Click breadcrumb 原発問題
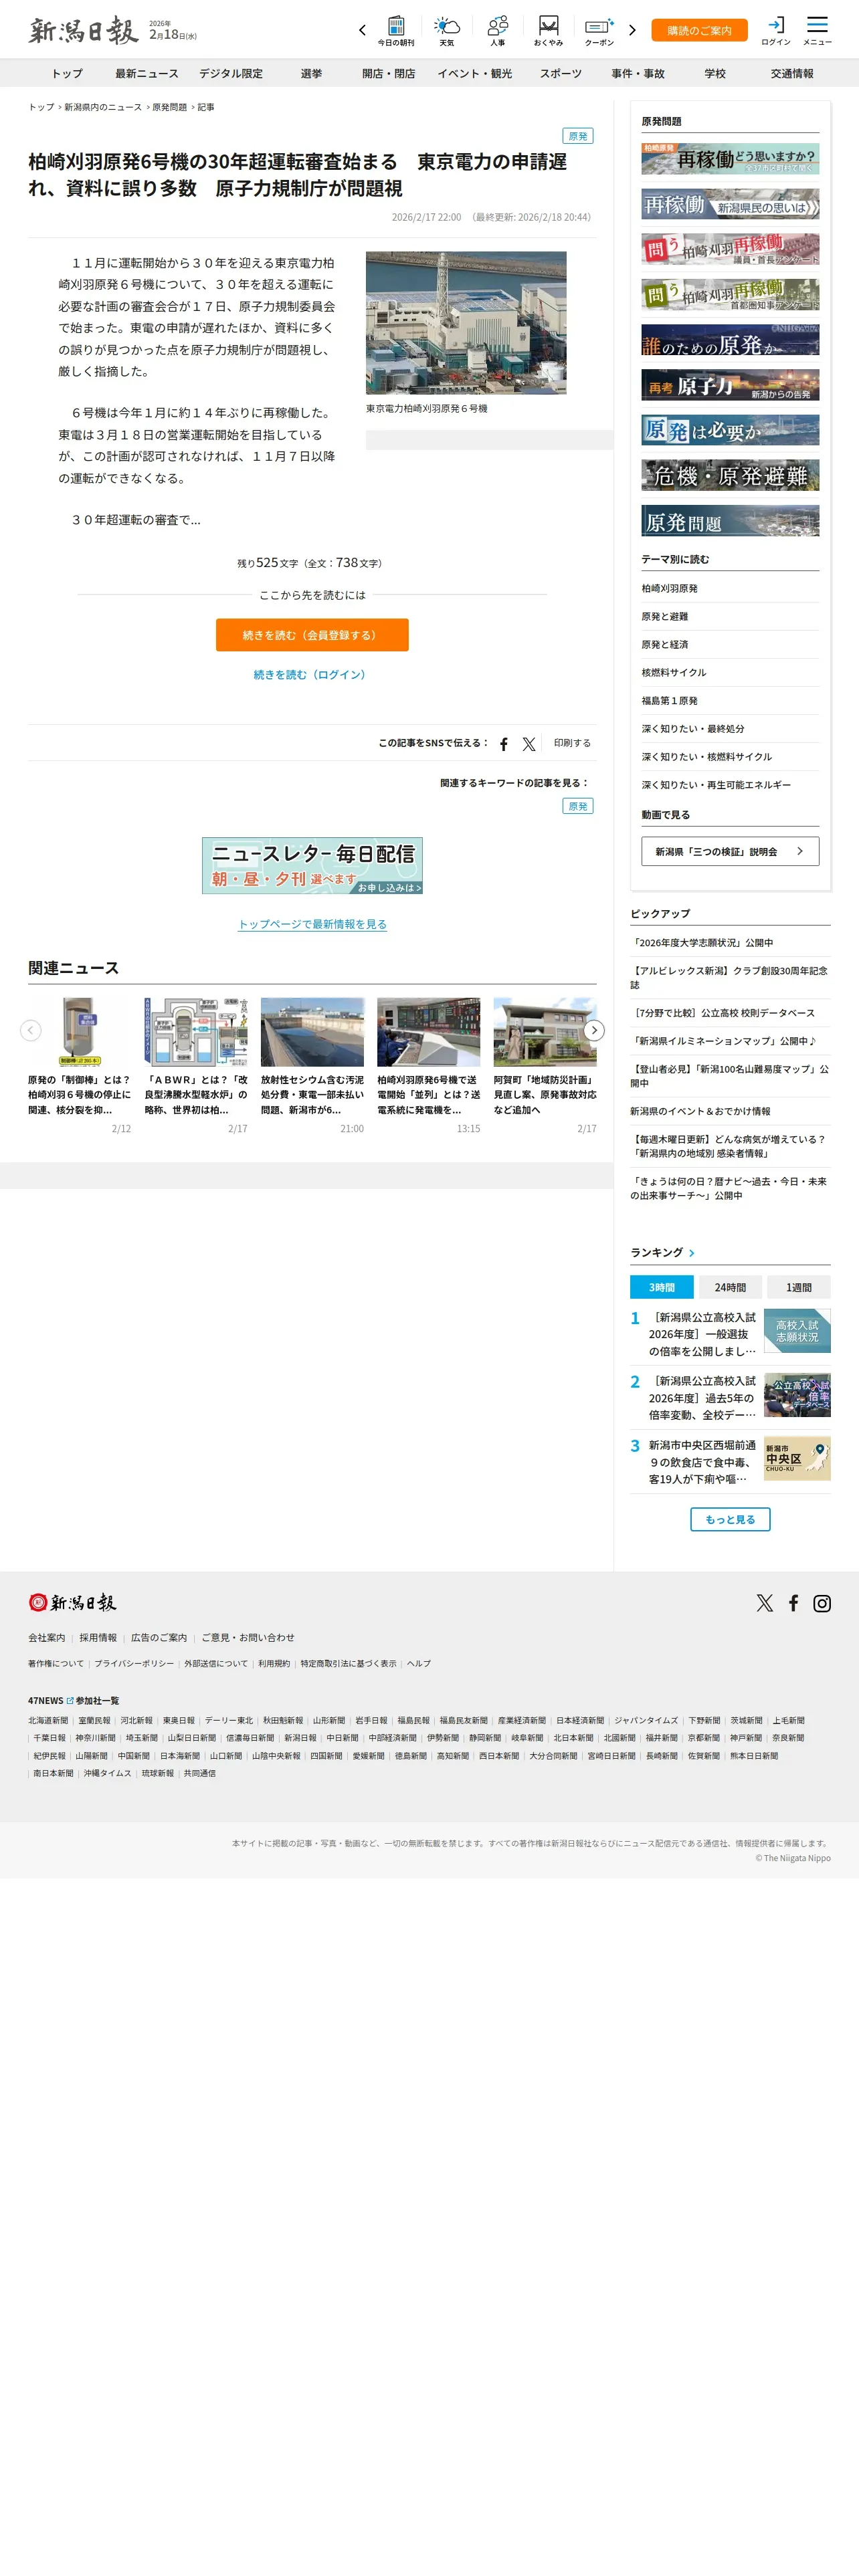Viewport: 859px width, 2576px height. tap(169, 107)
